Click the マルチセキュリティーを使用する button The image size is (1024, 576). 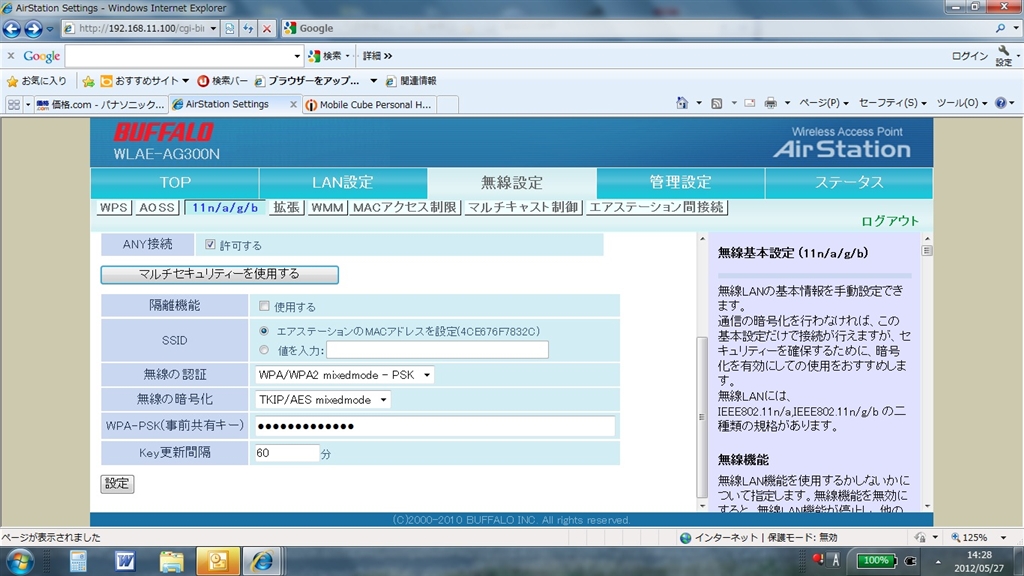(x=219, y=273)
